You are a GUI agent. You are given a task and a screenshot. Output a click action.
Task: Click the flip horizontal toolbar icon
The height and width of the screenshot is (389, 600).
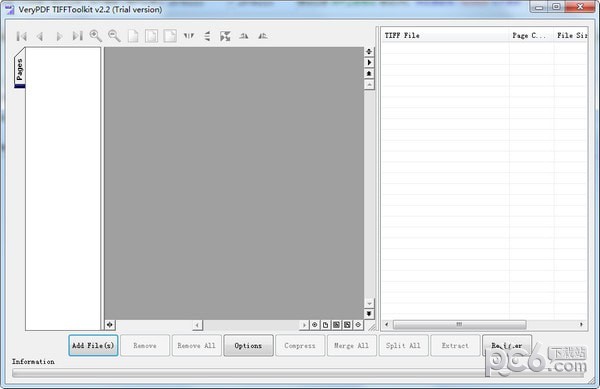189,36
